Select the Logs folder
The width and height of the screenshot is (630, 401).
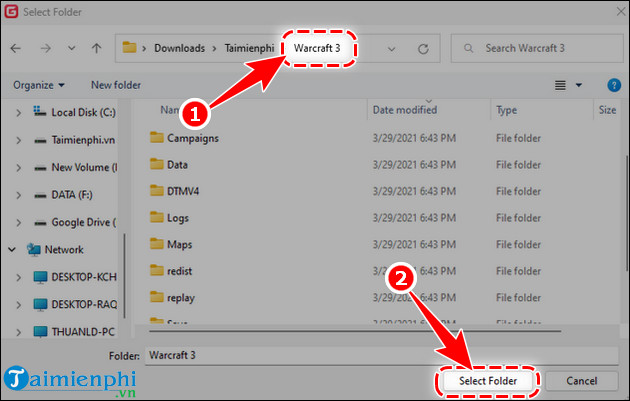(178, 218)
